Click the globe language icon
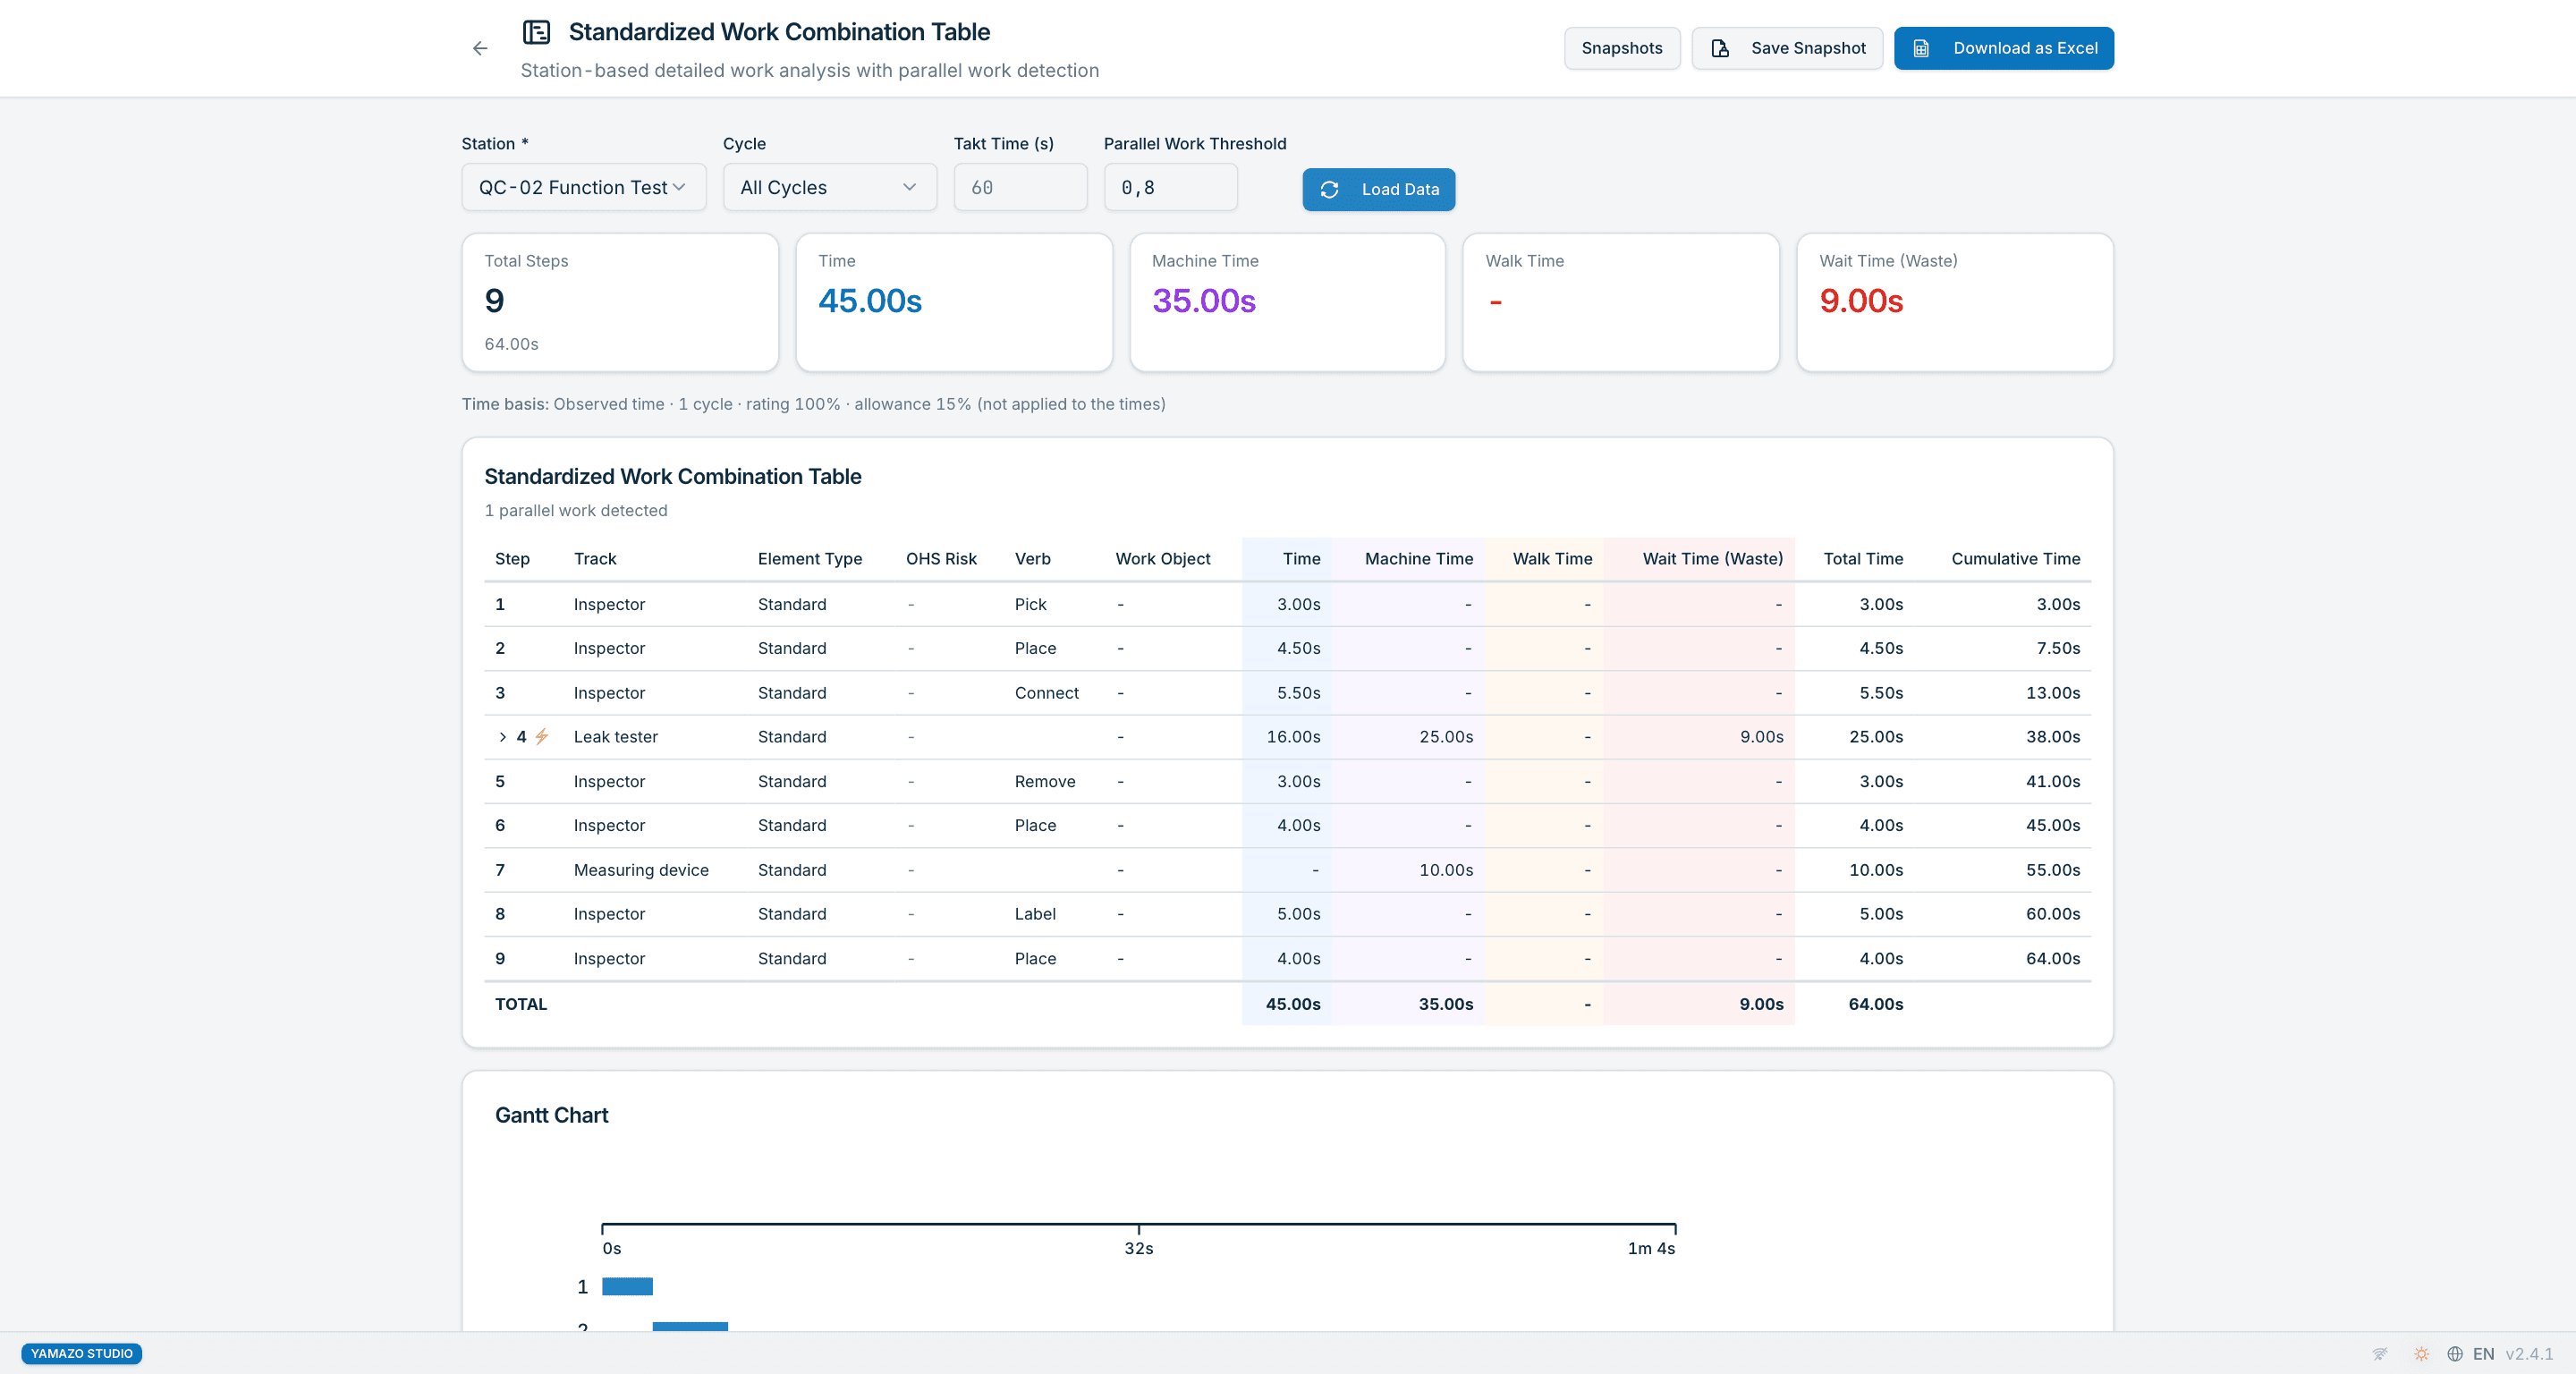 tap(2454, 1354)
